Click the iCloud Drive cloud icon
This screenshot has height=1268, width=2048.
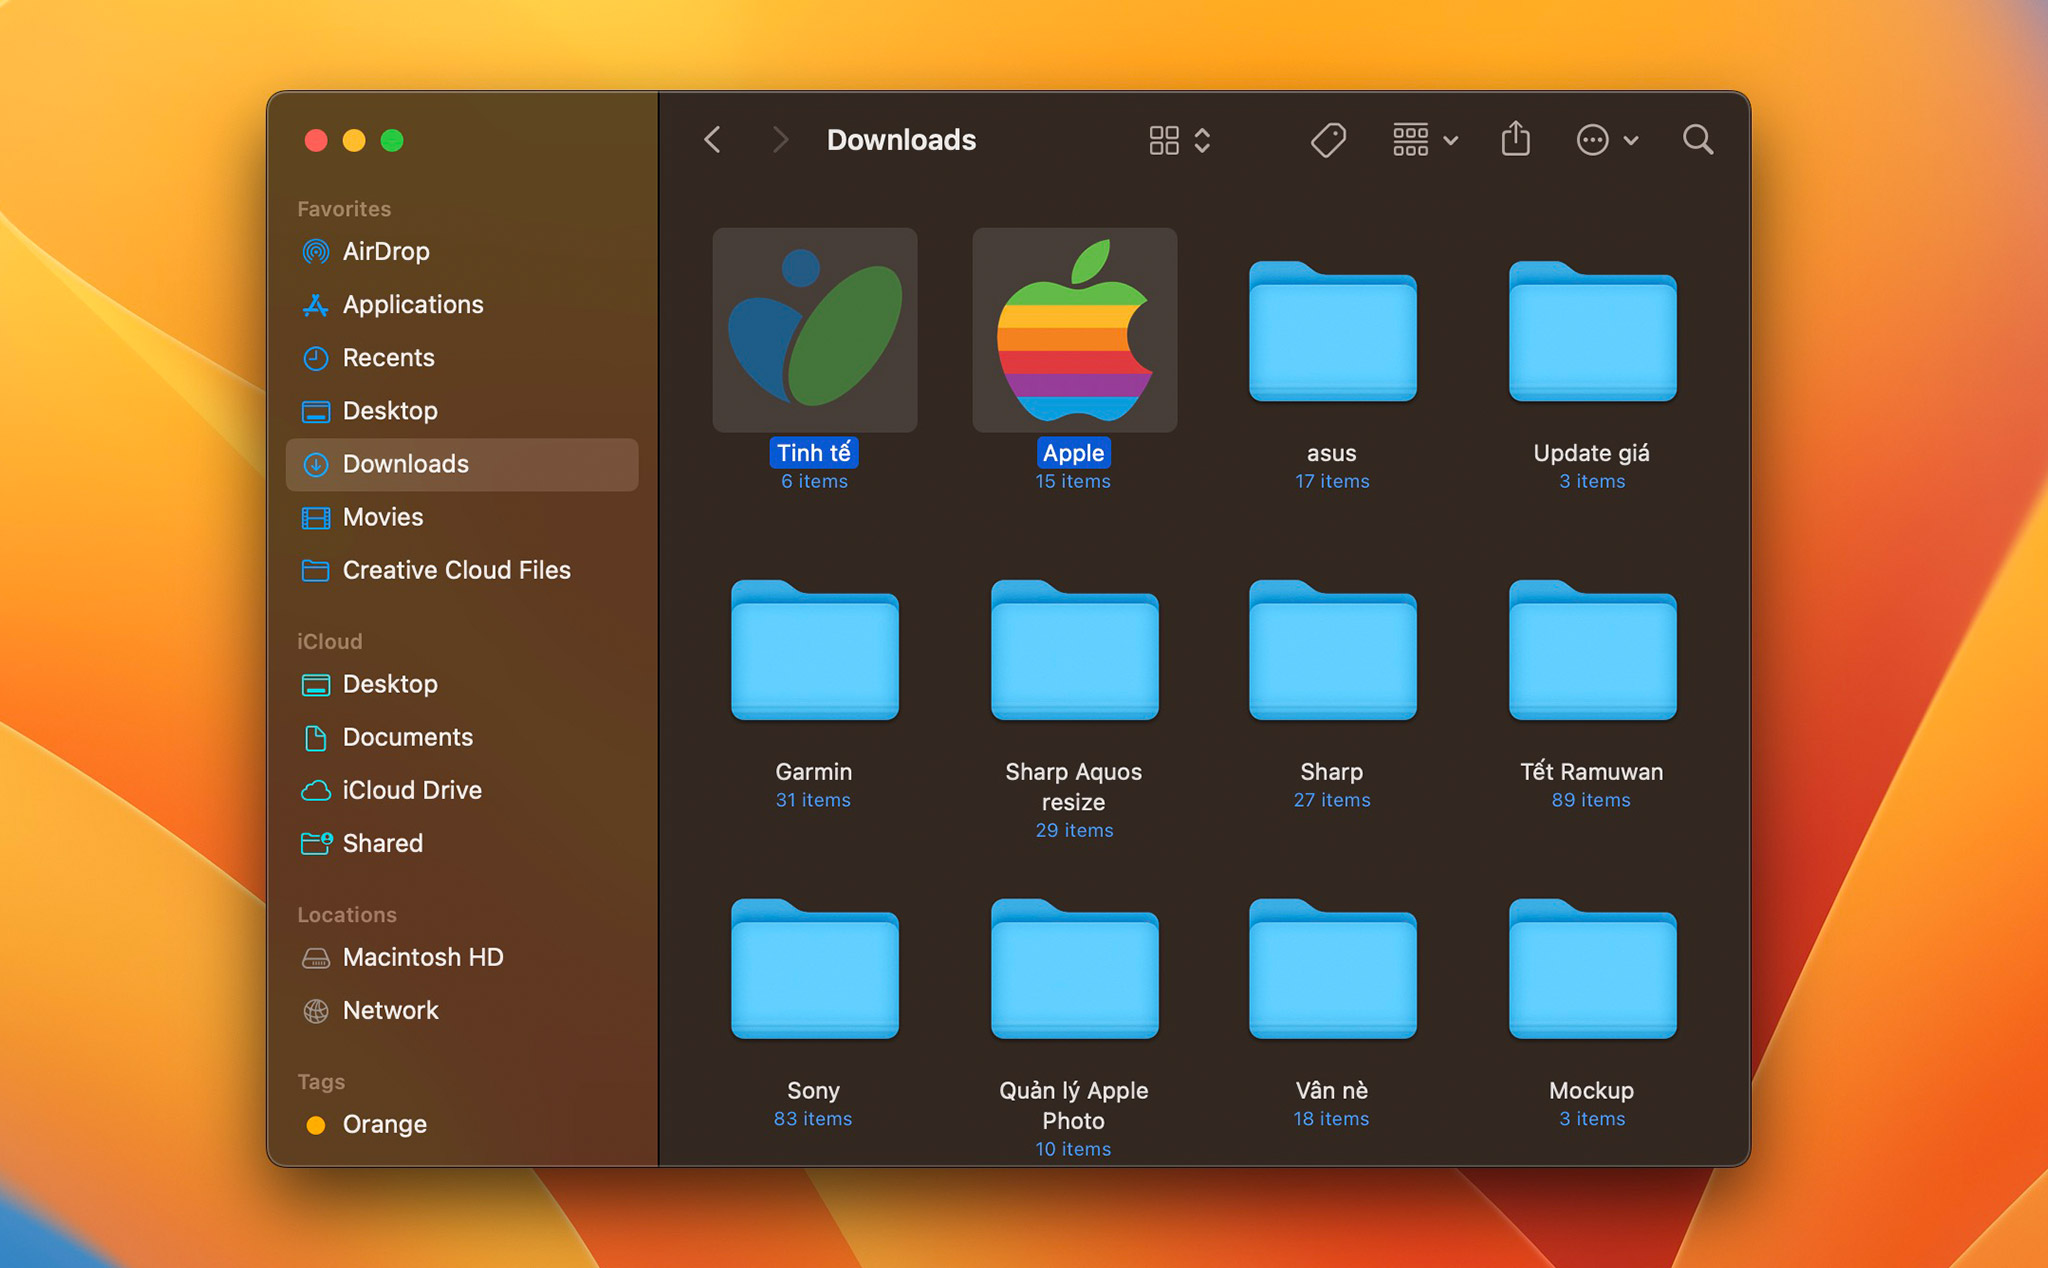[316, 791]
